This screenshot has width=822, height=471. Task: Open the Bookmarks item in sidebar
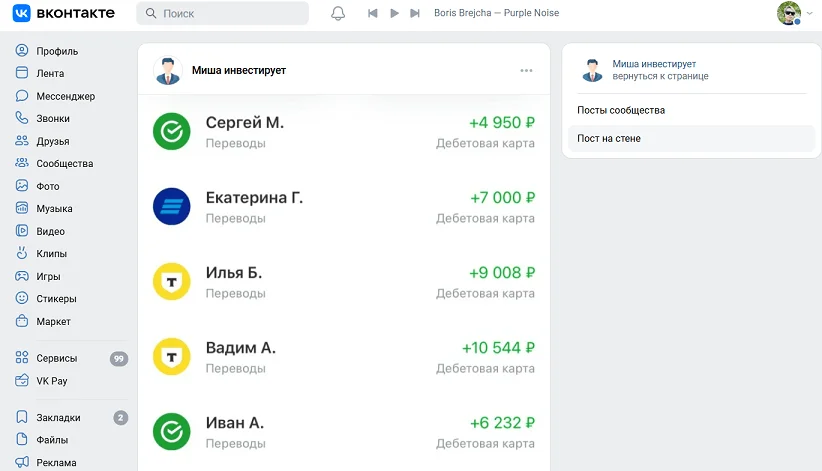[58, 417]
